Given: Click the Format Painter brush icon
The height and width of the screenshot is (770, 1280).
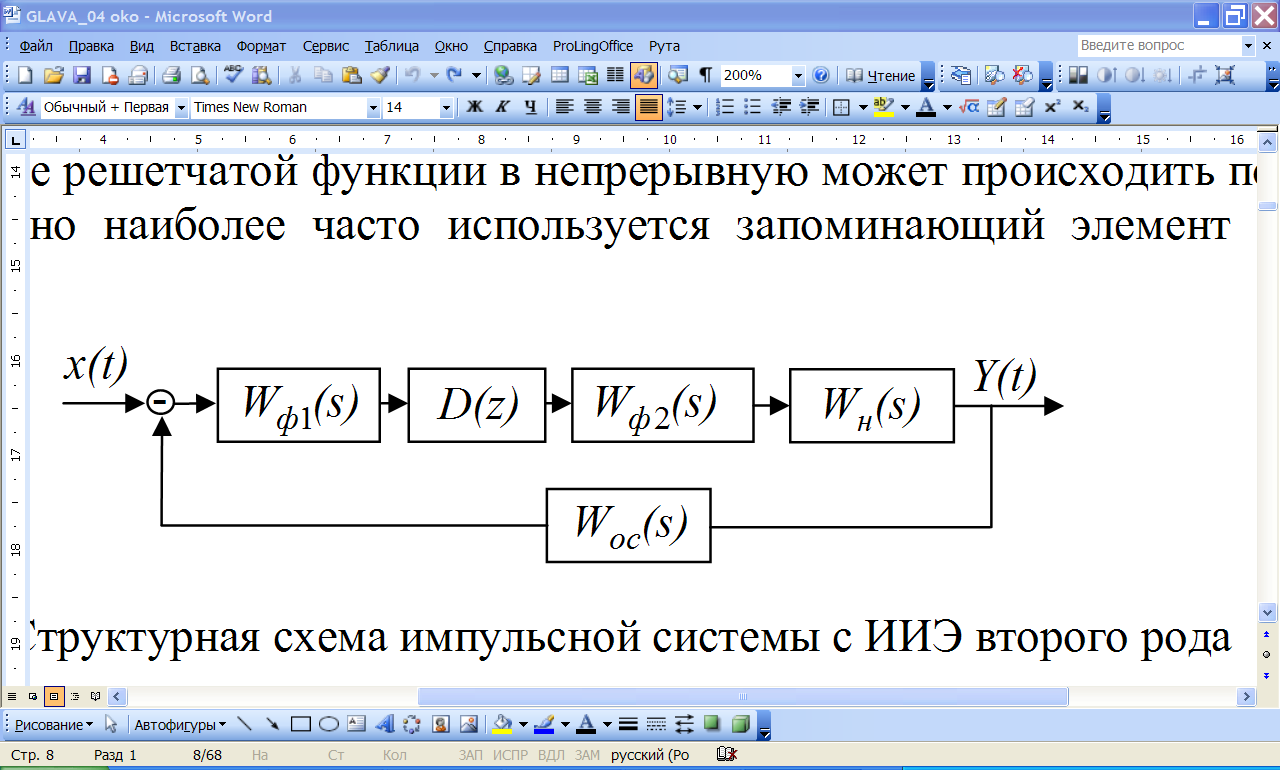Looking at the screenshot, I should tap(379, 75).
